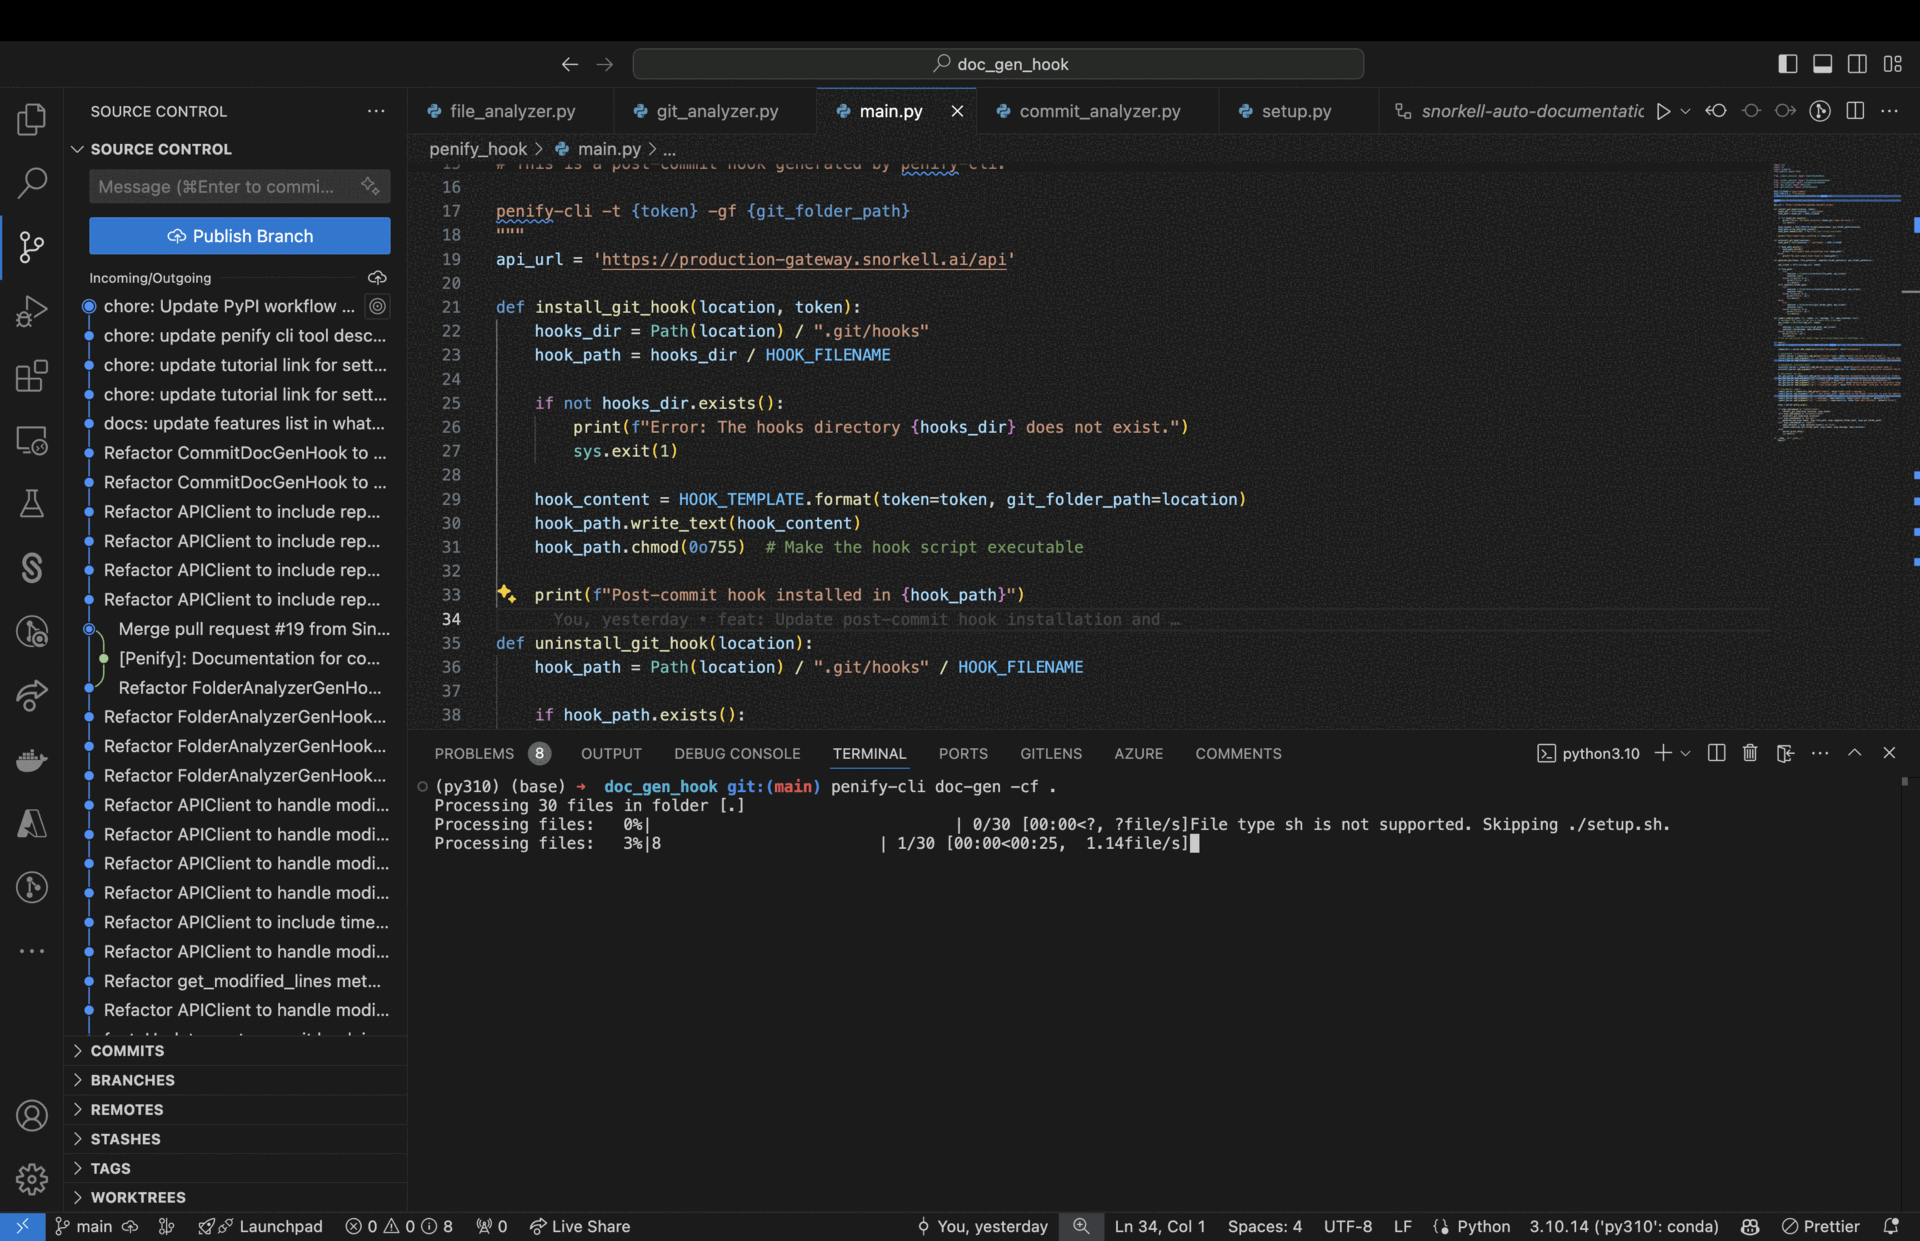This screenshot has width=1920, height=1241.
Task: Click the api_url production gateway link
Action: [x=805, y=259]
